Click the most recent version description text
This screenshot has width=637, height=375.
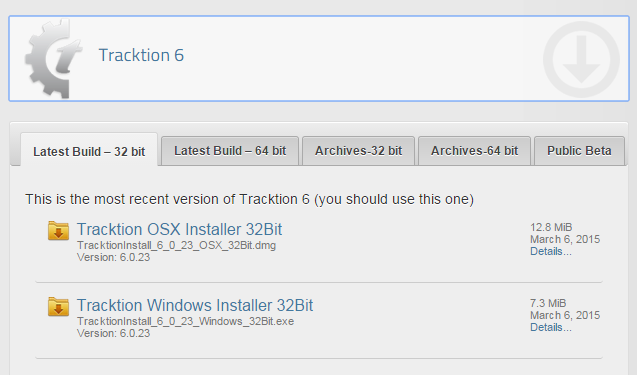click(x=249, y=199)
